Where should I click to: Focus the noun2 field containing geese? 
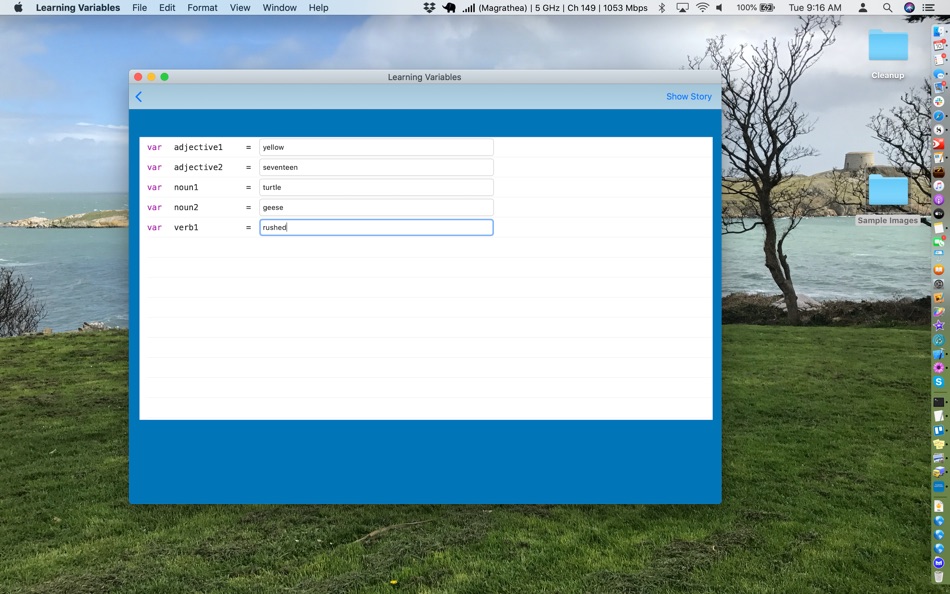[x=376, y=207]
